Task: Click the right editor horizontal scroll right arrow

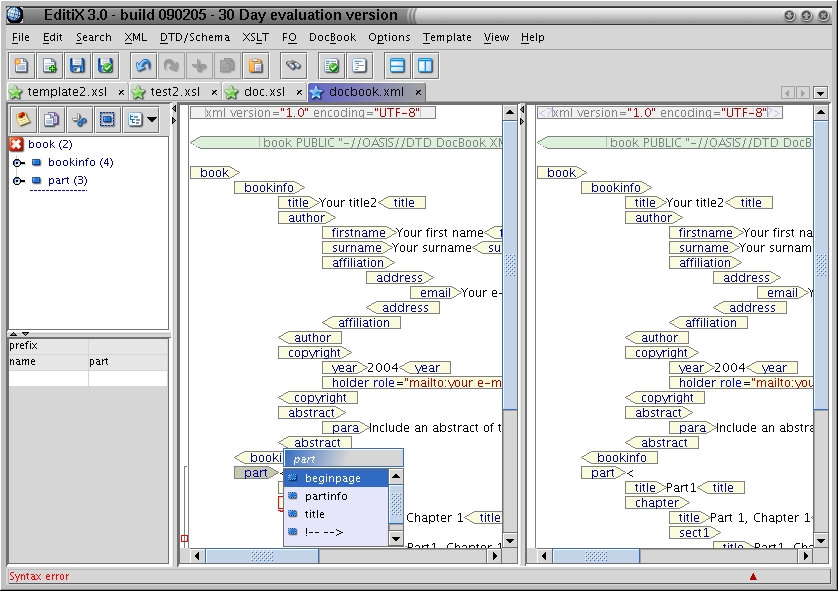Action: [x=805, y=556]
